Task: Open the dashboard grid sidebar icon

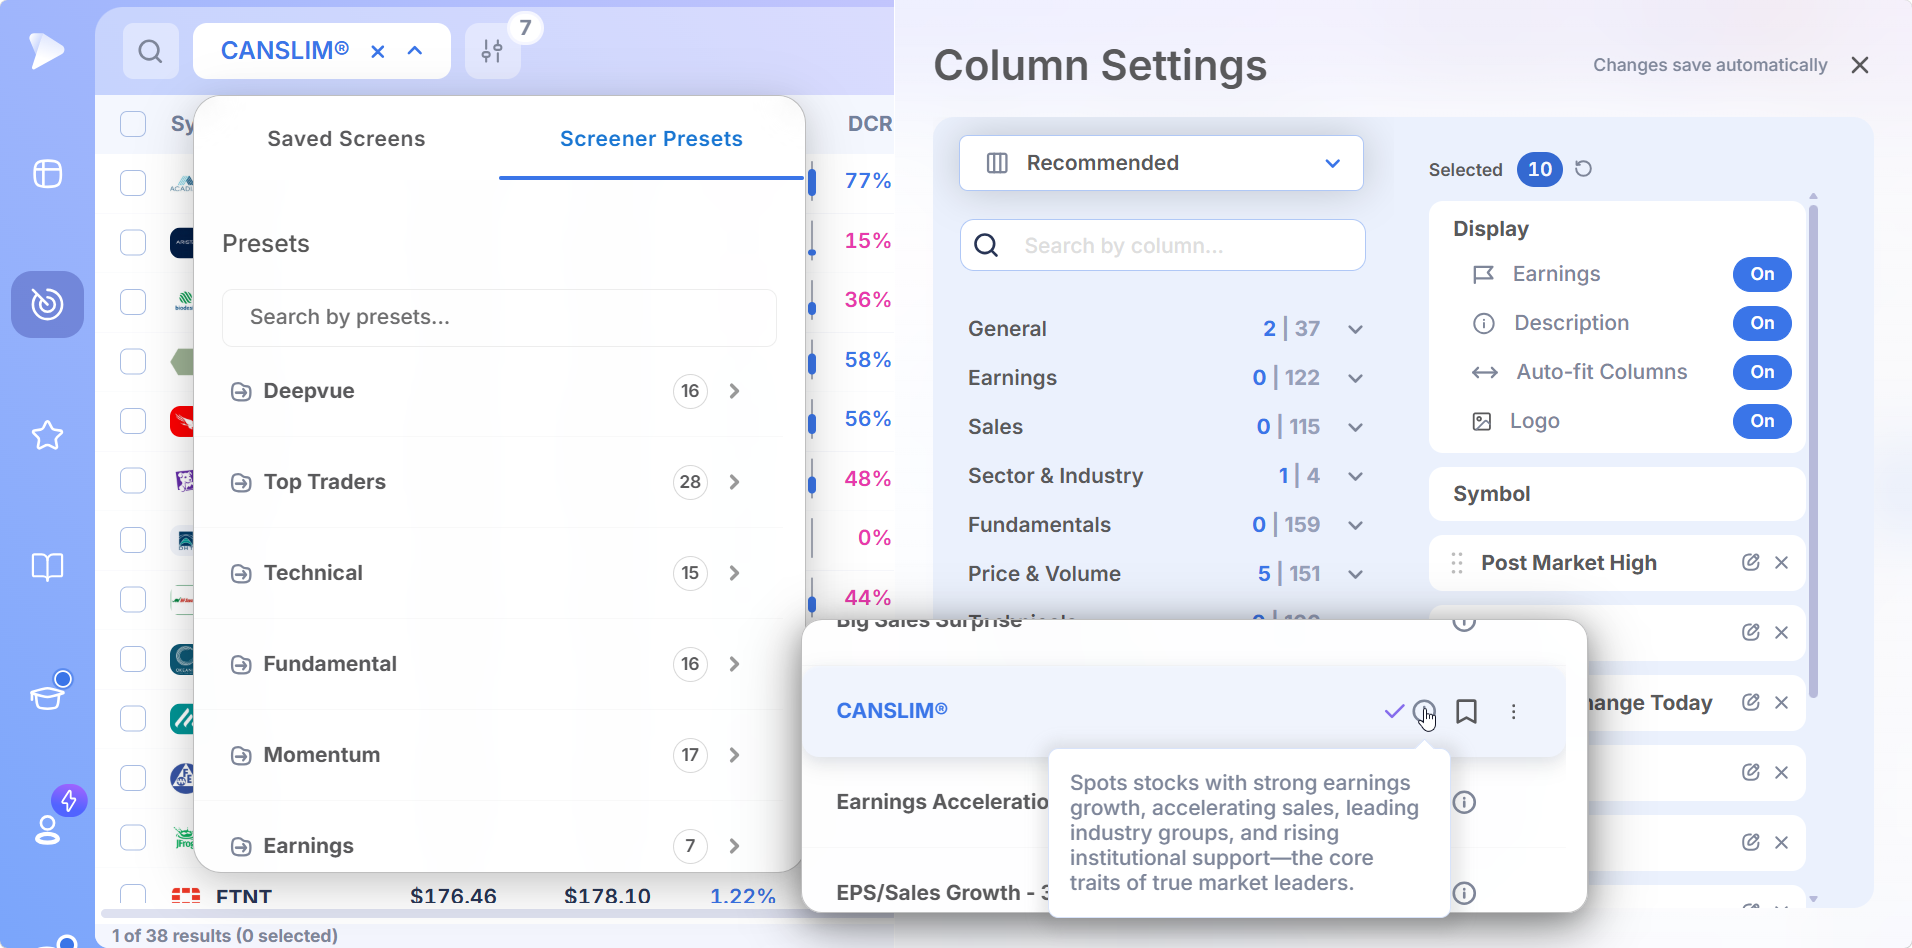Action: (x=47, y=174)
